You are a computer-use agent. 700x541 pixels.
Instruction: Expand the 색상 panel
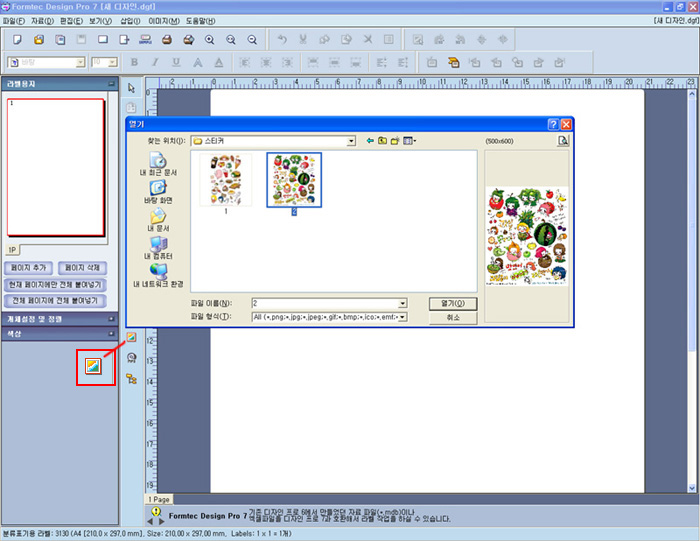[111, 333]
